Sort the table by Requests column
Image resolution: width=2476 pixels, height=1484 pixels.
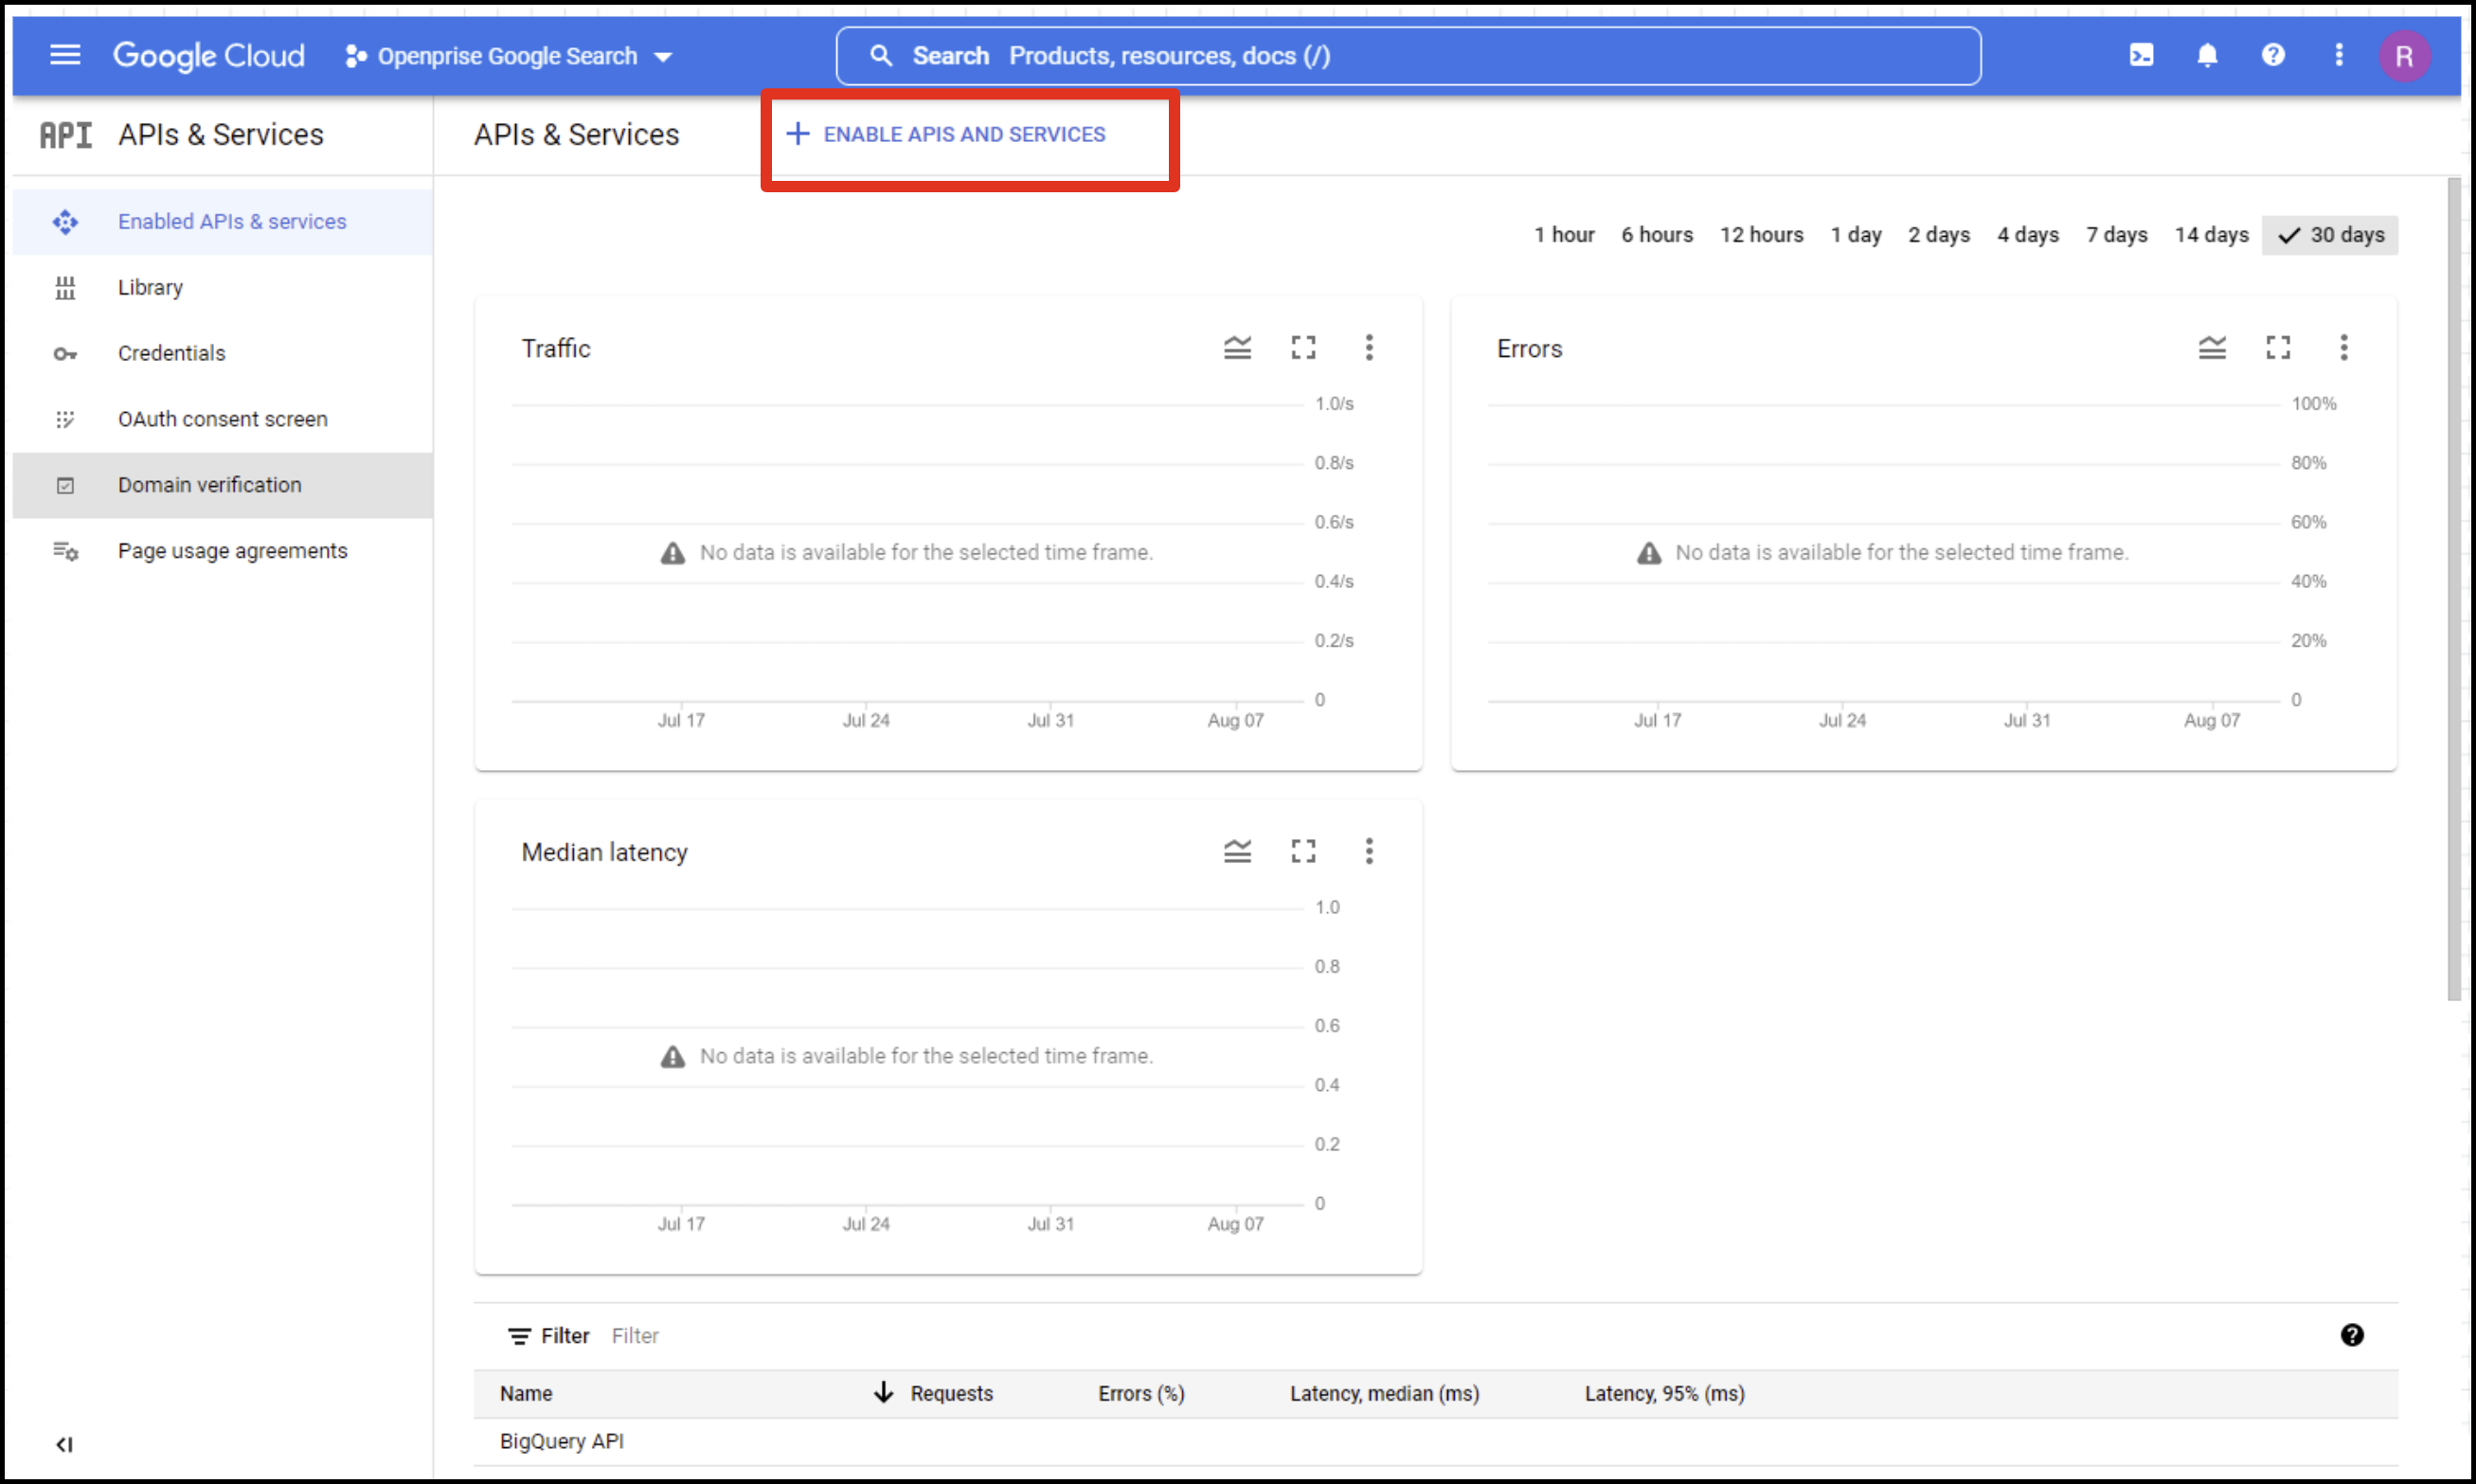(x=951, y=1394)
